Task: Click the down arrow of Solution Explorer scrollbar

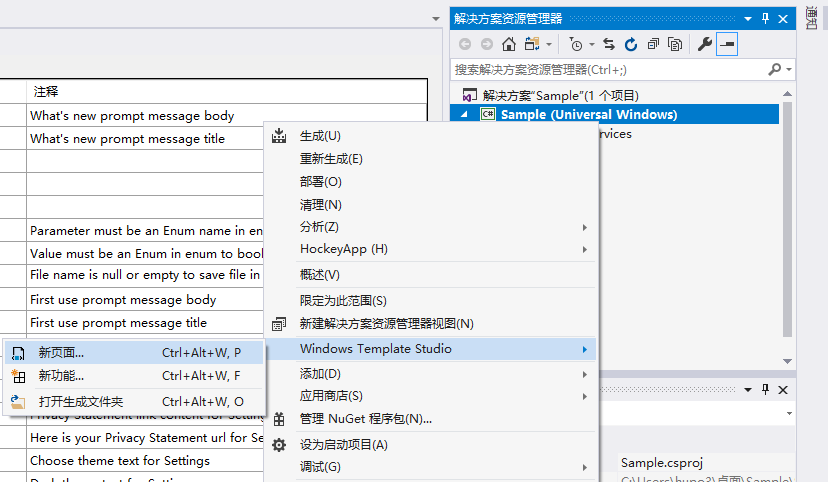Action: (x=787, y=361)
